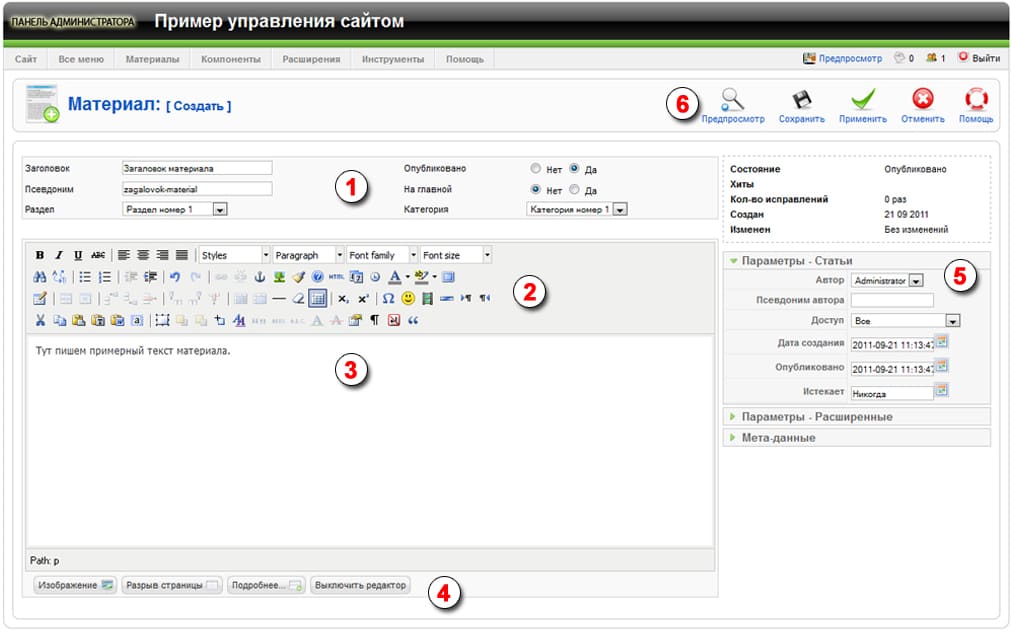The width and height of the screenshot is (1012, 634).
Task: Click the Заголовок title input field
Action: [x=196, y=168]
